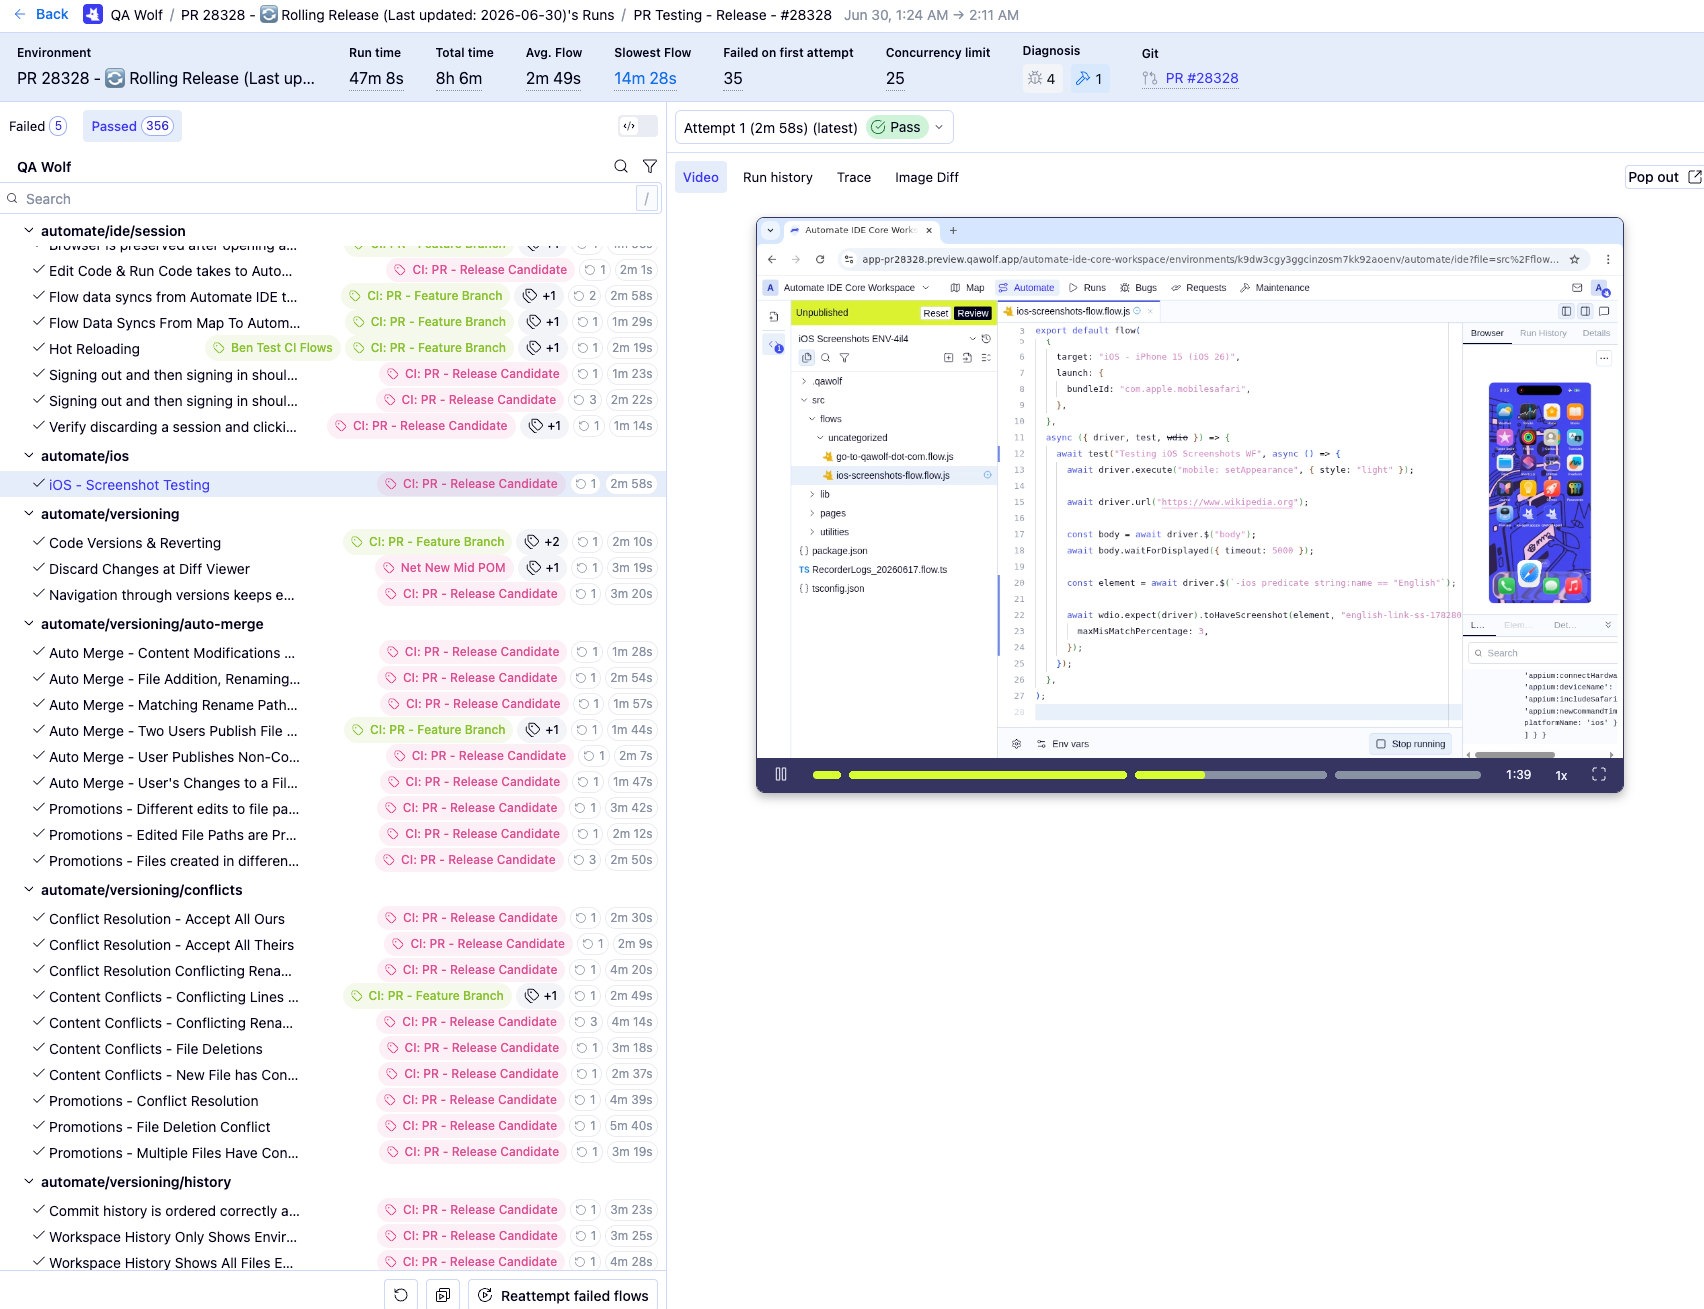Open the PR #28328 git link
This screenshot has width=1704, height=1309.
[1202, 78]
